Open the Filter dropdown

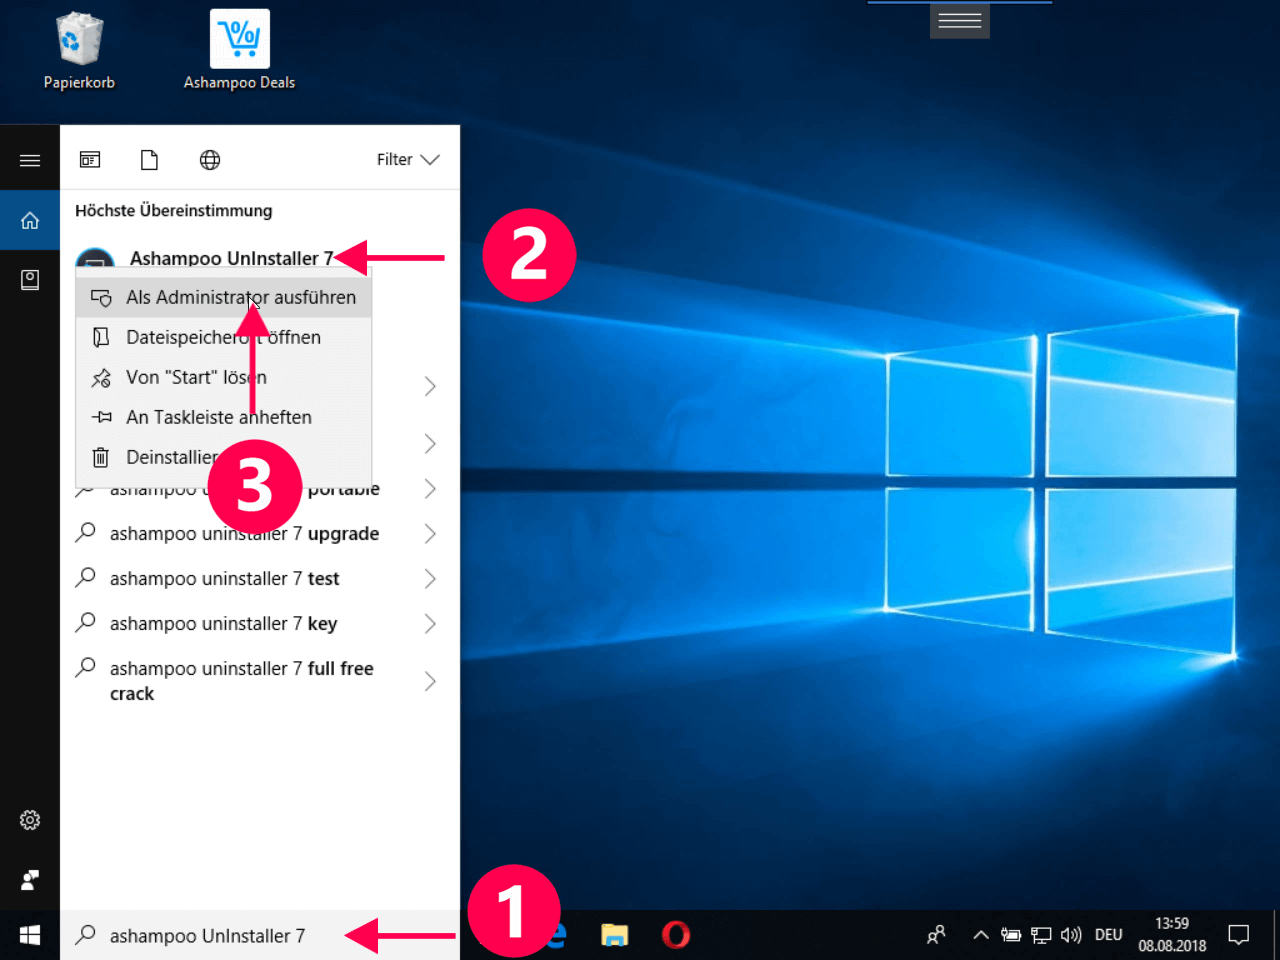pos(408,160)
